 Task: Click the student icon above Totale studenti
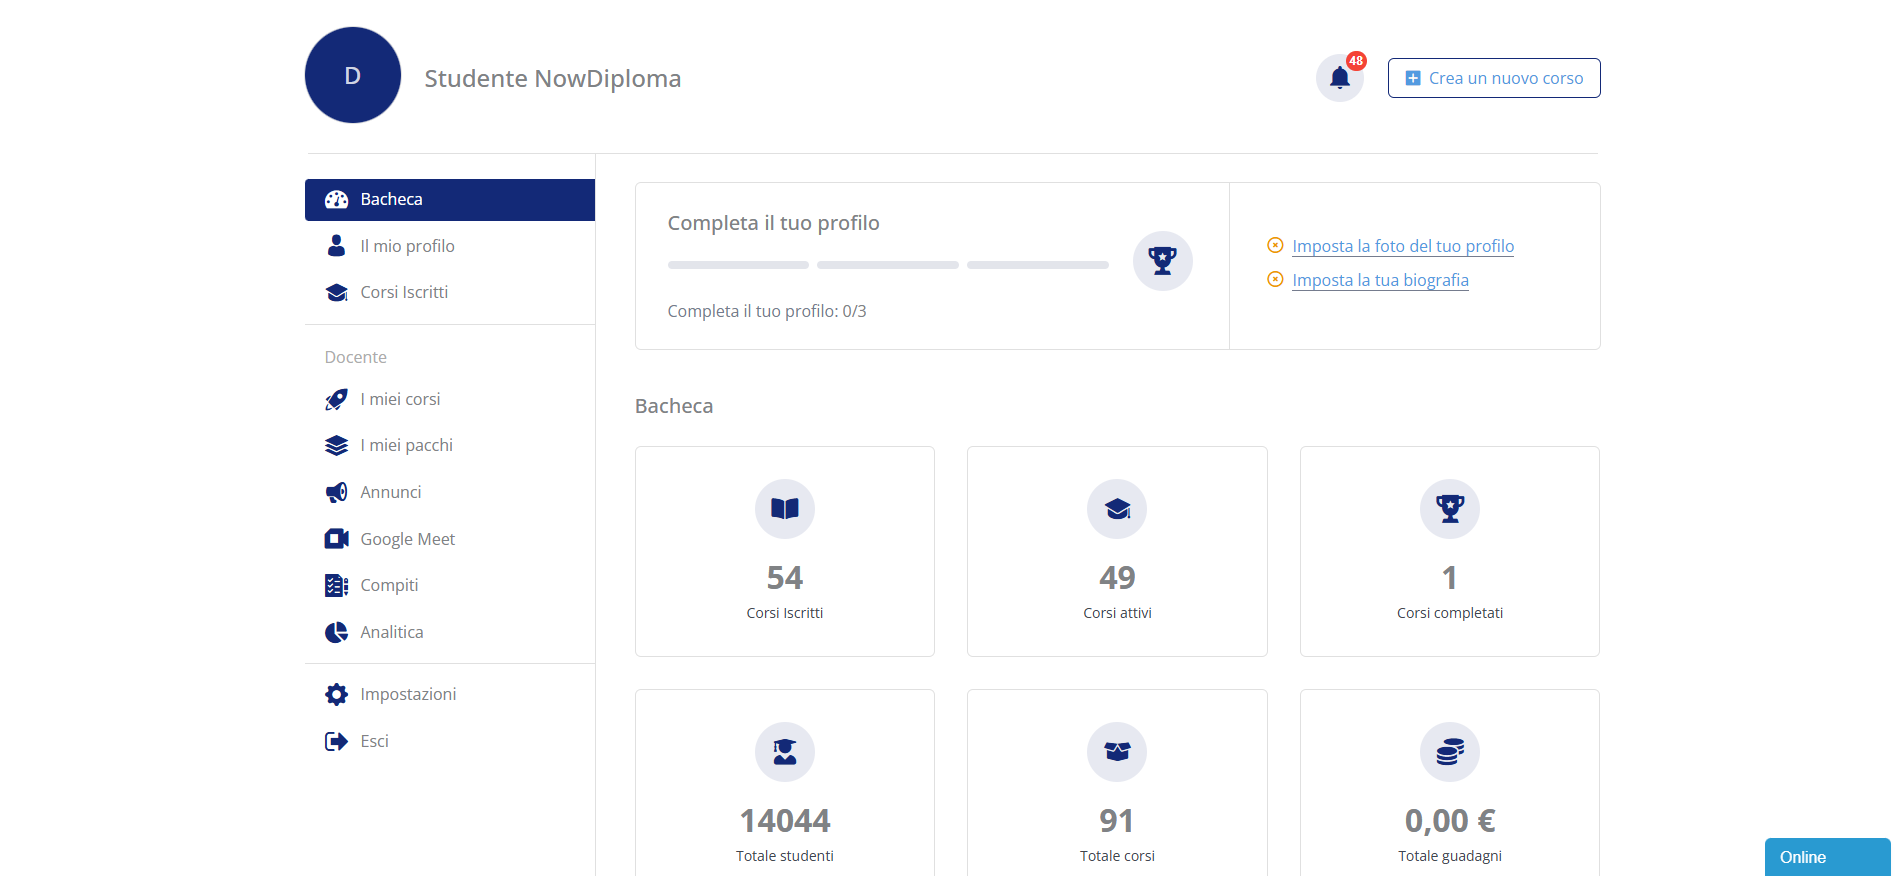click(x=784, y=752)
